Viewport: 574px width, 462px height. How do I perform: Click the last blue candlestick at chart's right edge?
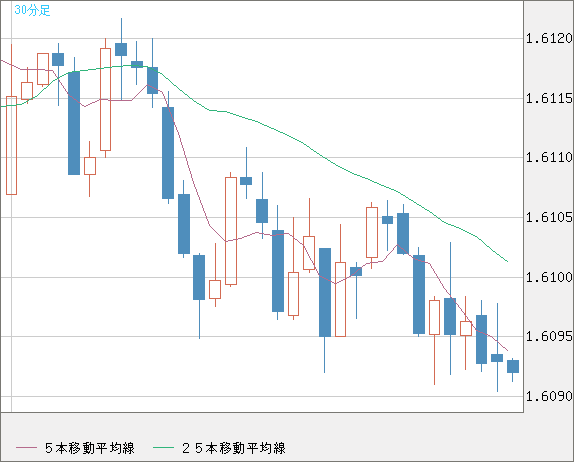512,366
